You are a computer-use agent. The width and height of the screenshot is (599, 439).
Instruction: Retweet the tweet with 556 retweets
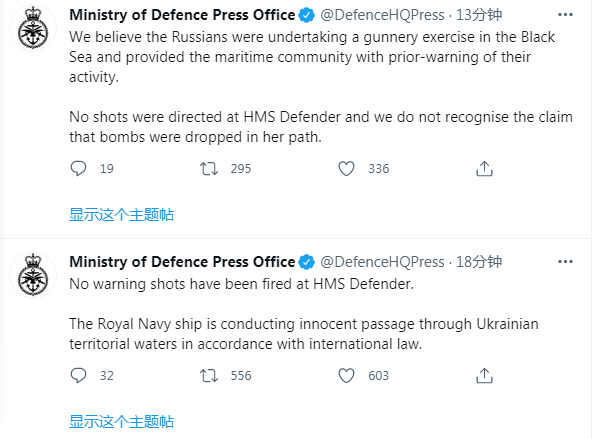[x=209, y=376]
